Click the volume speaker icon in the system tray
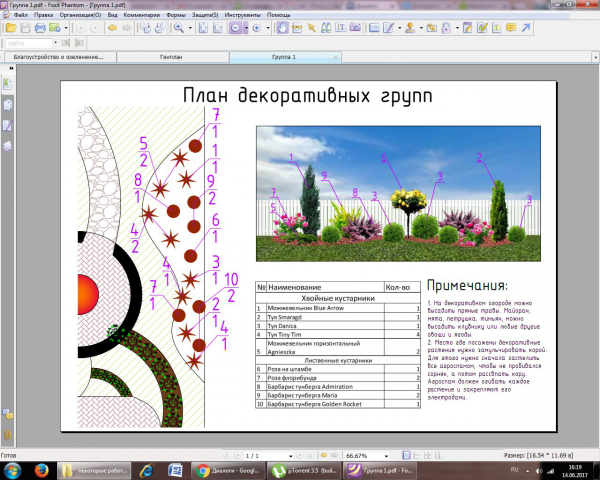This screenshot has height=480, width=600. (538, 471)
